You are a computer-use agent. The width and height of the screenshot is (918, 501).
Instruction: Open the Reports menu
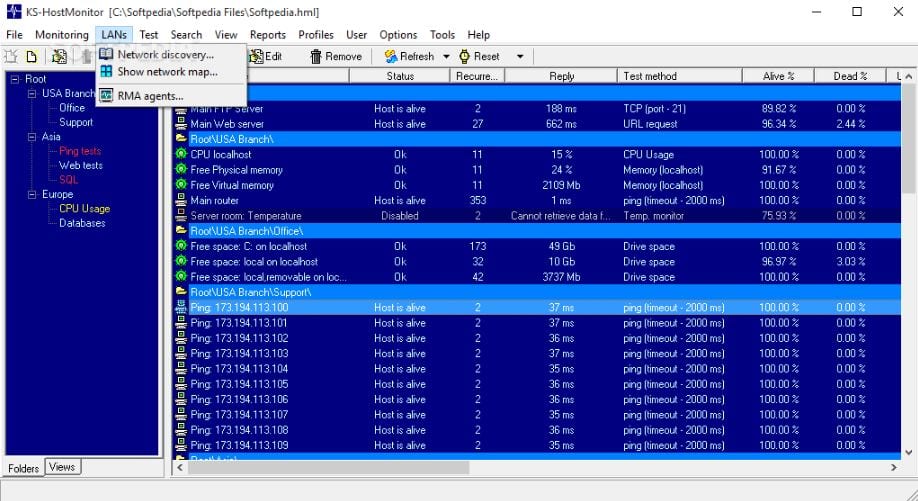tap(268, 35)
